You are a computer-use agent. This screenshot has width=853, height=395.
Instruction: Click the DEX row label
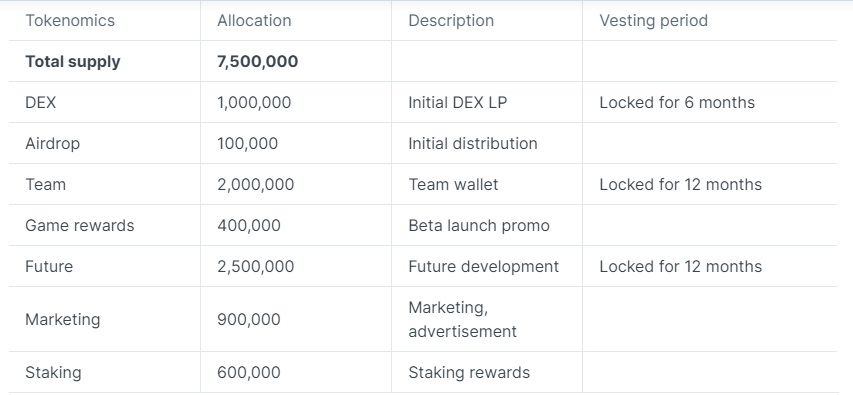(40, 102)
